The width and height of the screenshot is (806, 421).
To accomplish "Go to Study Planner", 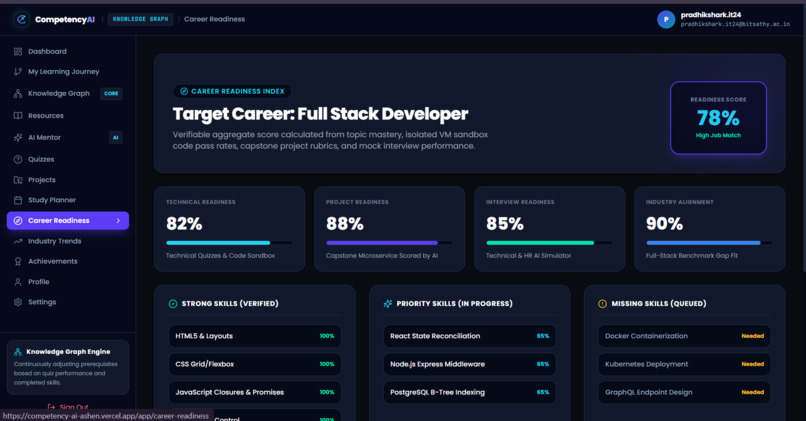I will pyautogui.click(x=68, y=200).
